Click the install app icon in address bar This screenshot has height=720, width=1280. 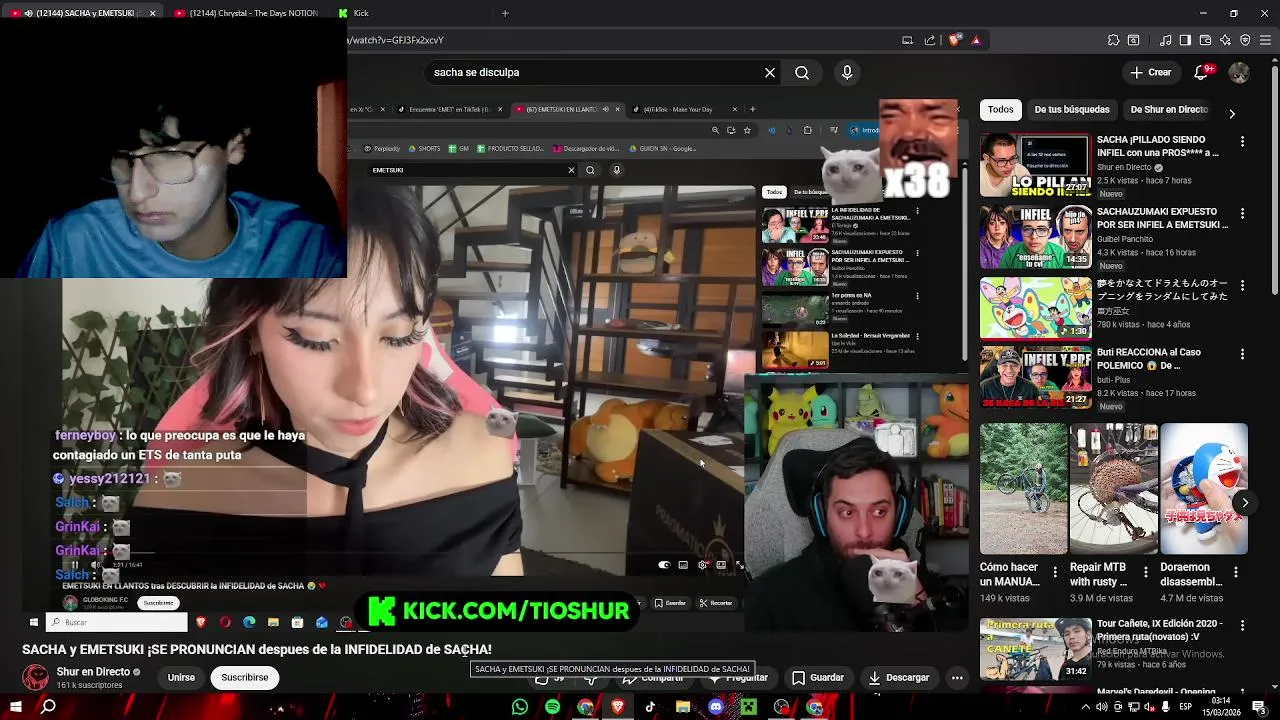907,40
